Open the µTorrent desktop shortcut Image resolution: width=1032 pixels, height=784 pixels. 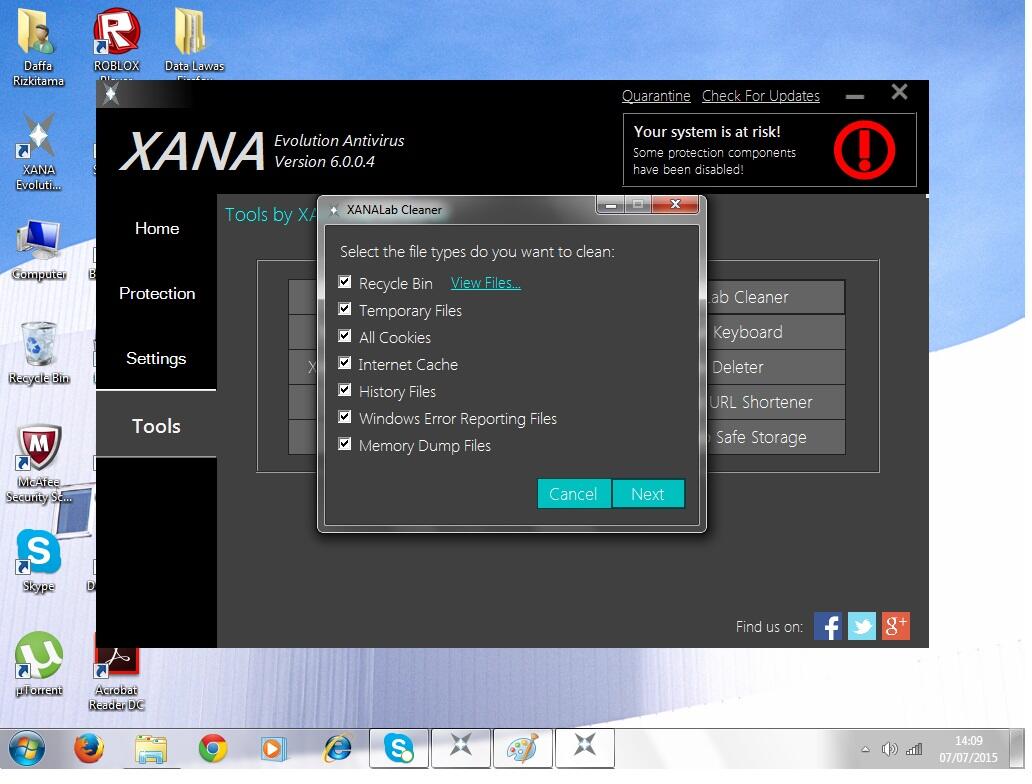tap(38, 664)
